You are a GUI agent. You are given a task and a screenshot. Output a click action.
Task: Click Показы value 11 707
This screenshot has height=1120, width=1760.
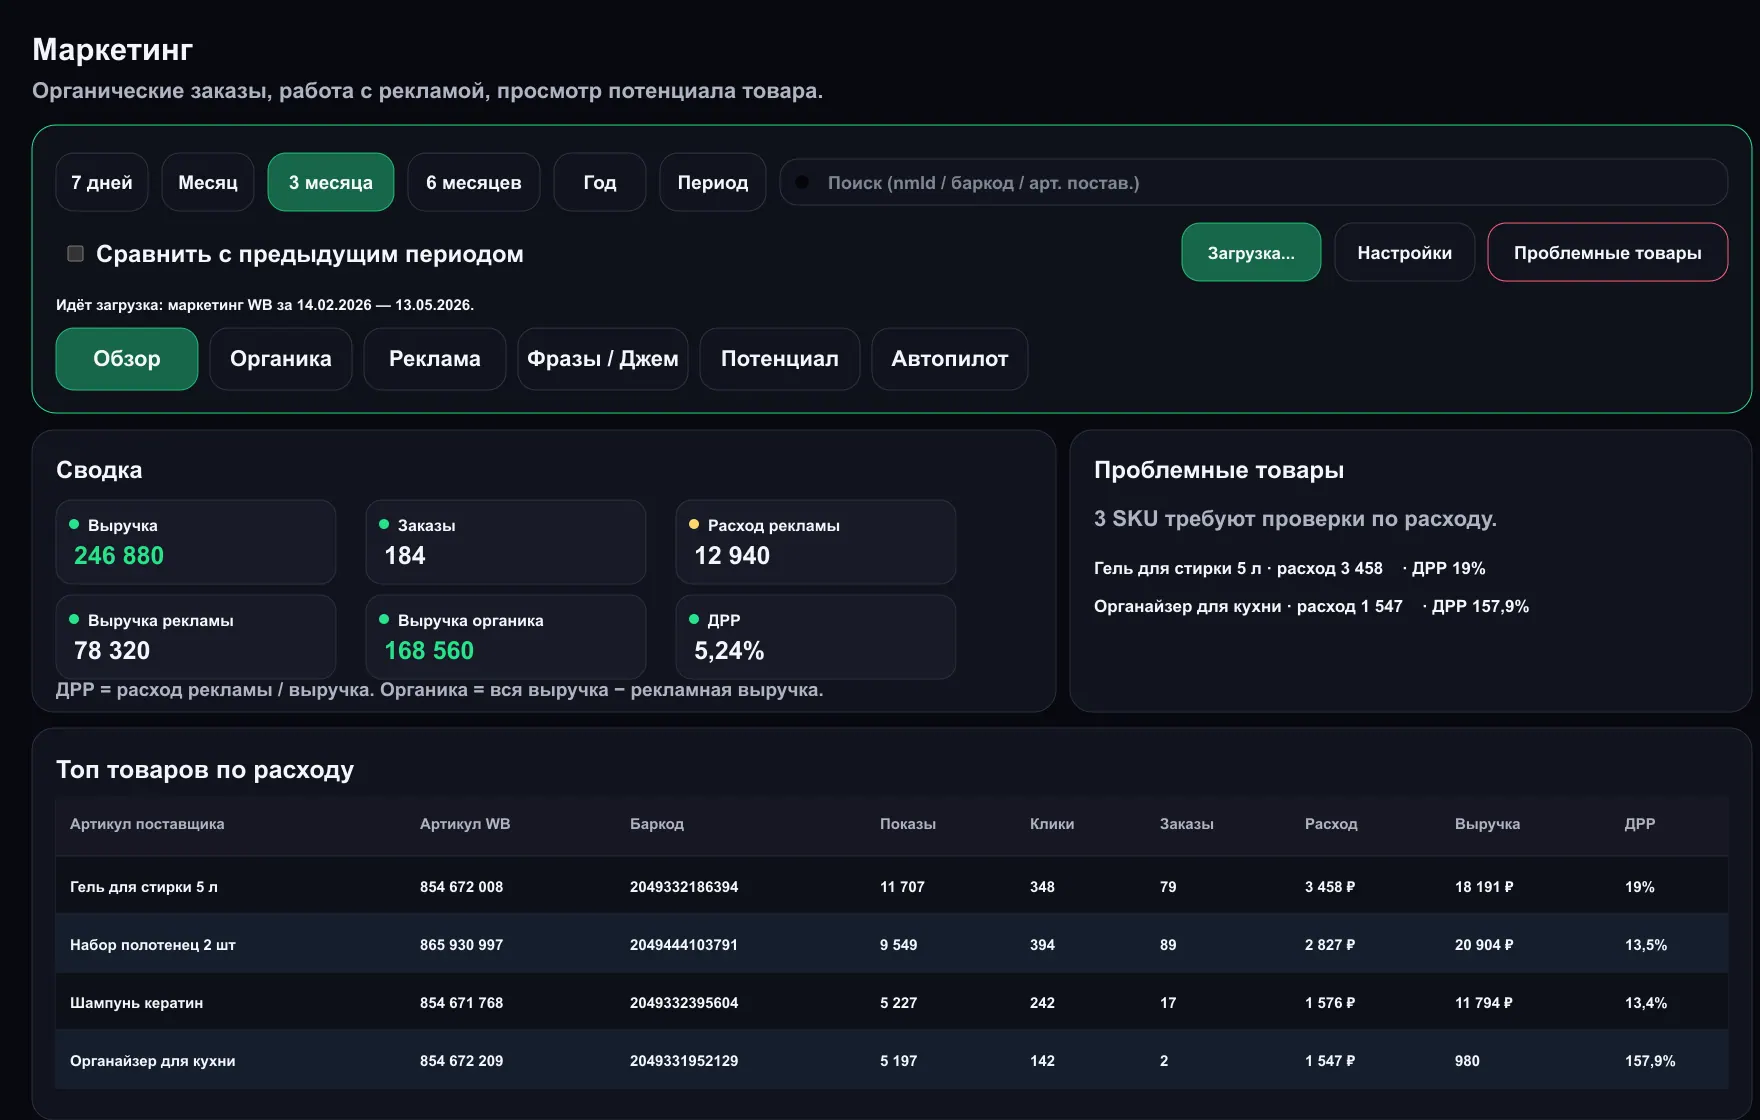coord(902,887)
